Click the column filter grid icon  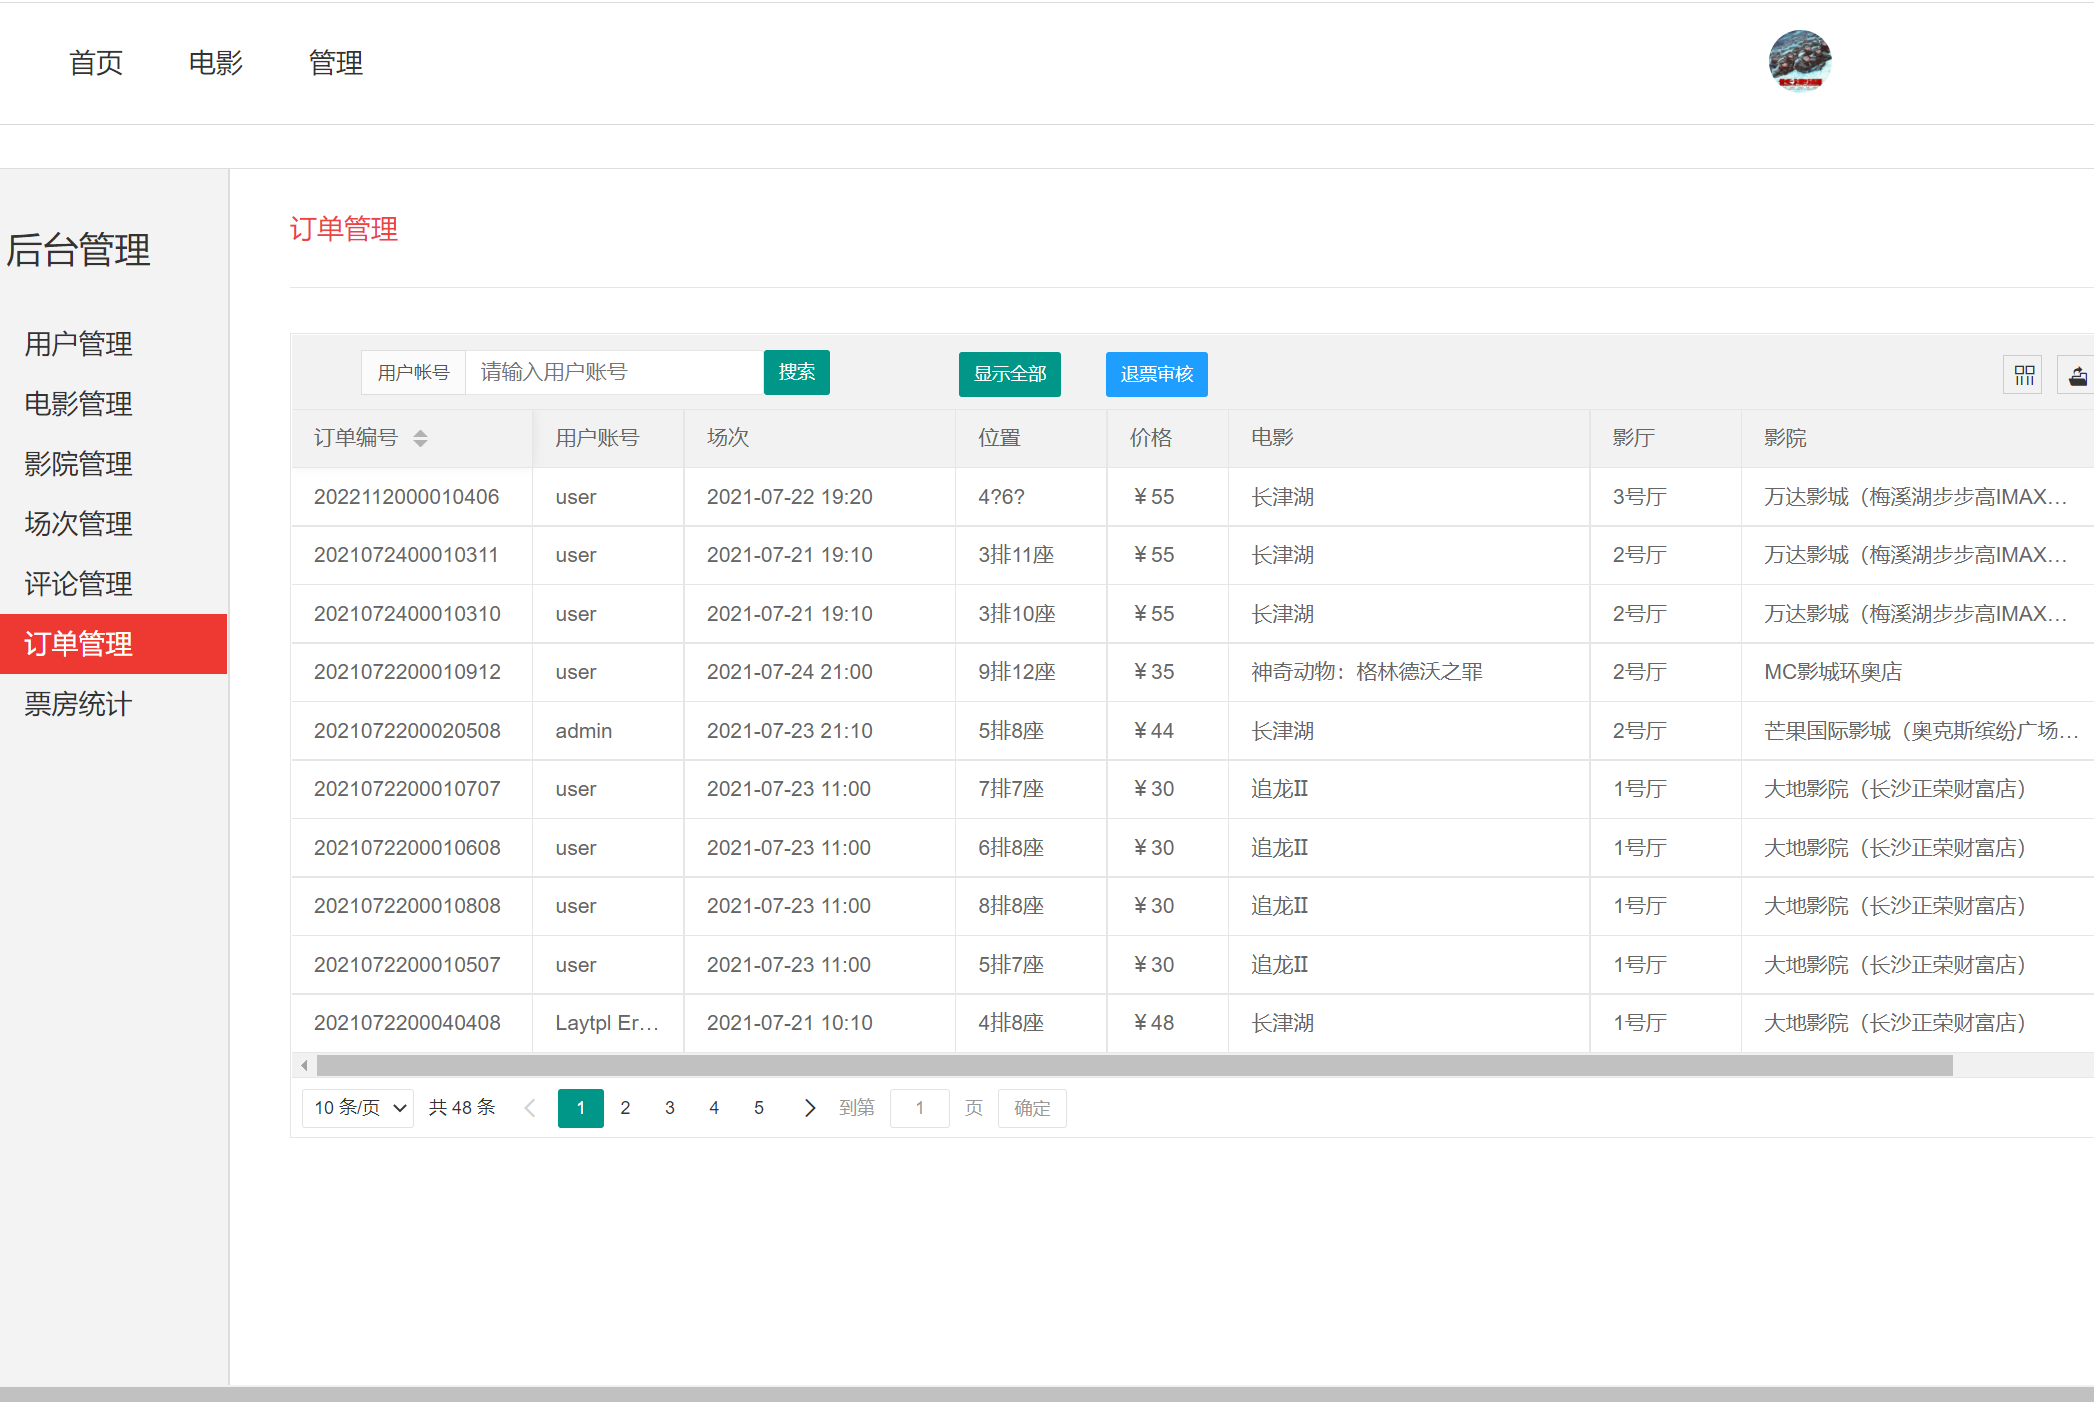tap(2024, 375)
